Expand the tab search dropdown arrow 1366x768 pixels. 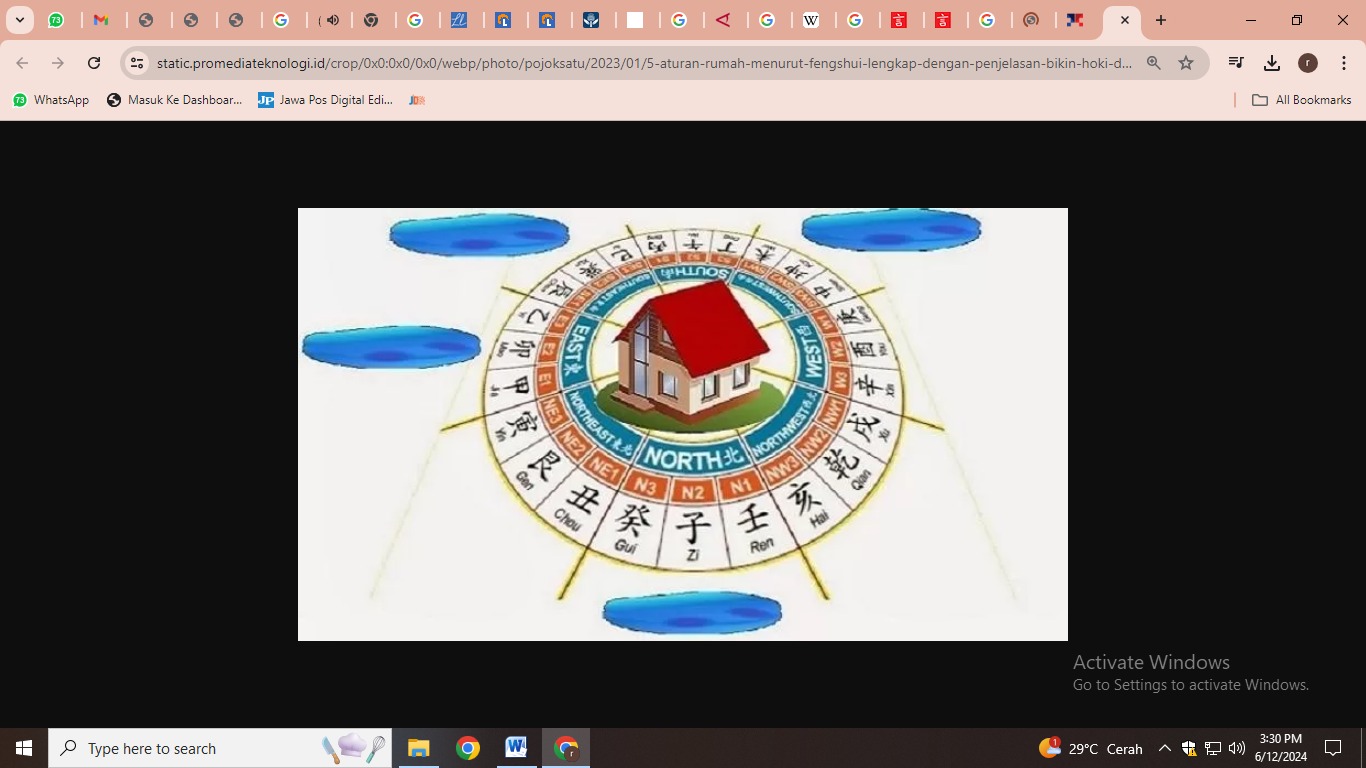(20, 20)
